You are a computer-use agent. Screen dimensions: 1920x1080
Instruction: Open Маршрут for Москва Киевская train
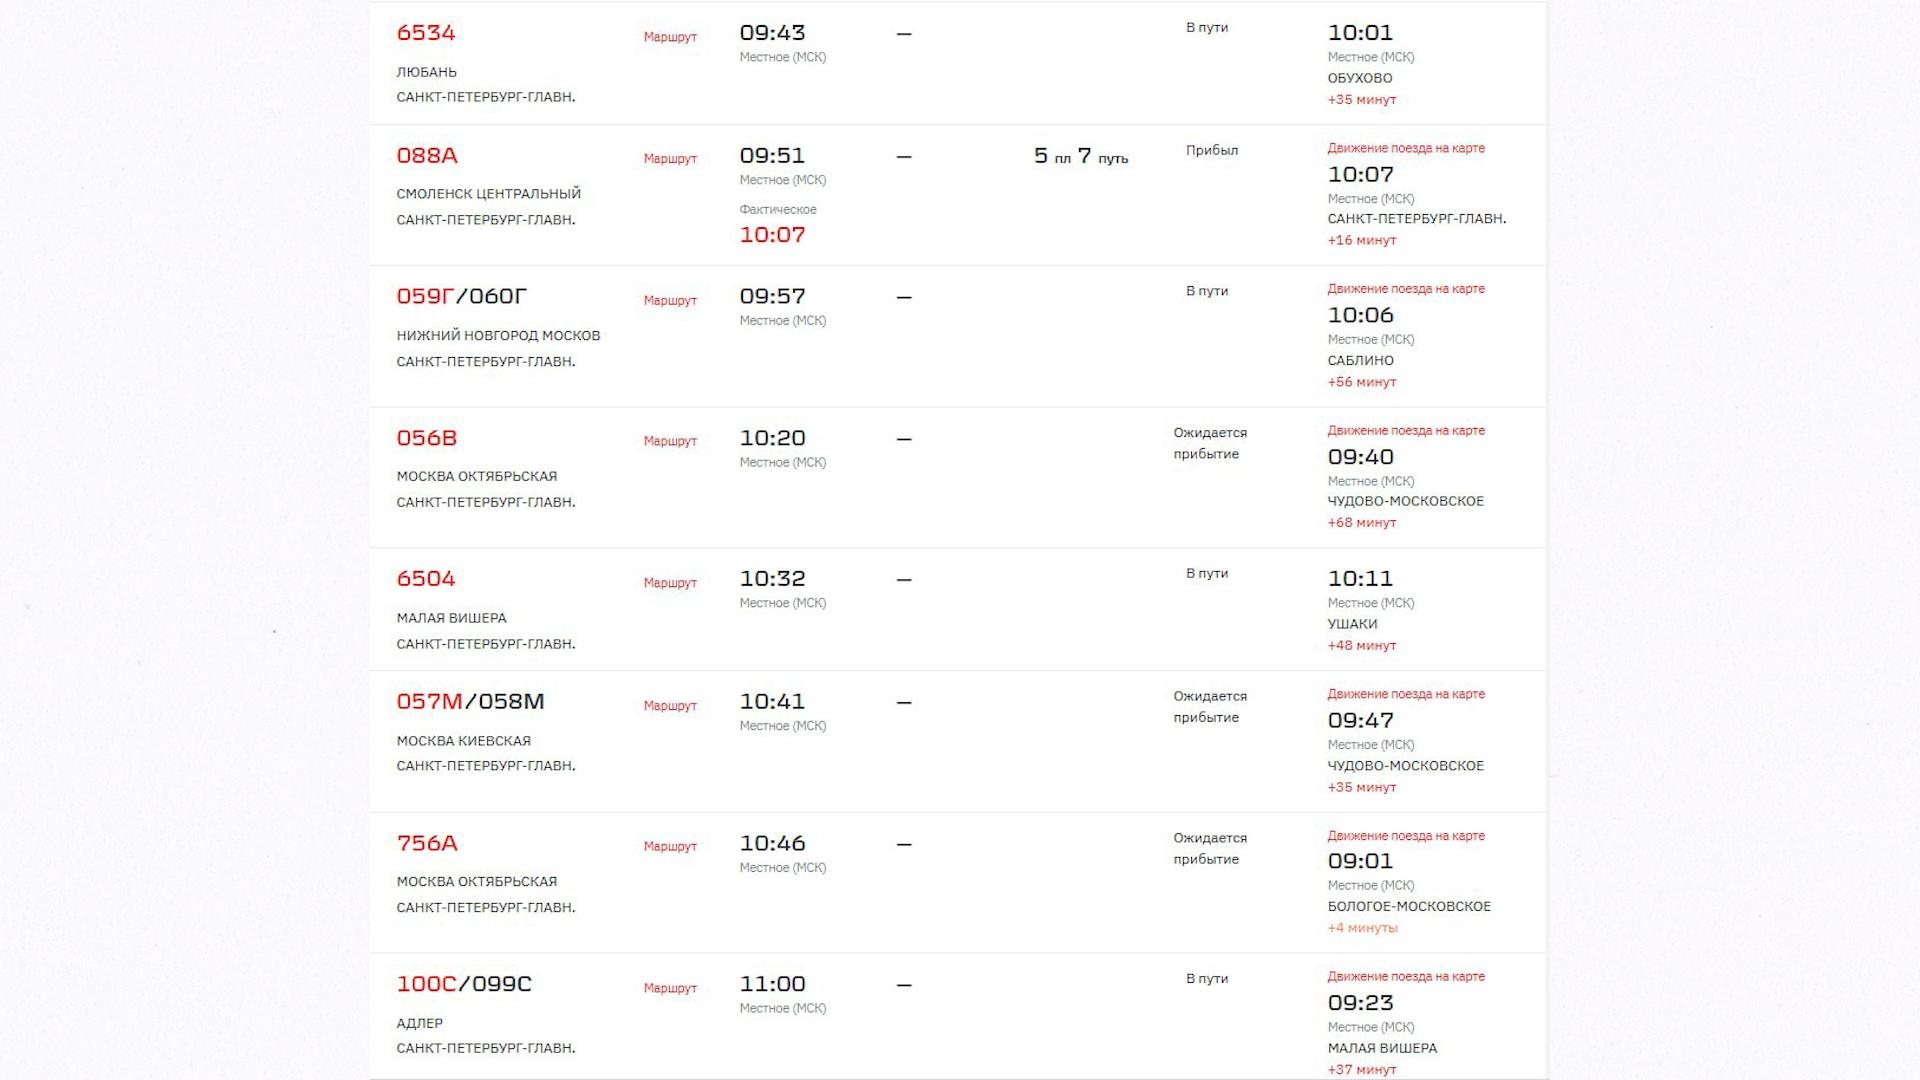(x=670, y=706)
